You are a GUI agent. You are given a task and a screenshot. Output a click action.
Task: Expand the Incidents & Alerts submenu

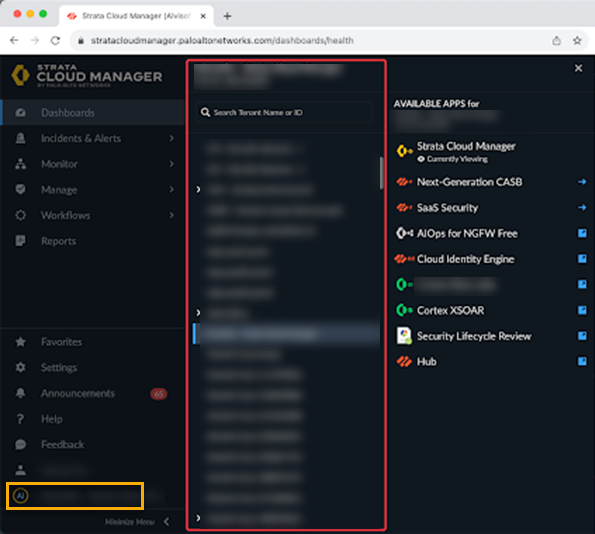point(172,138)
